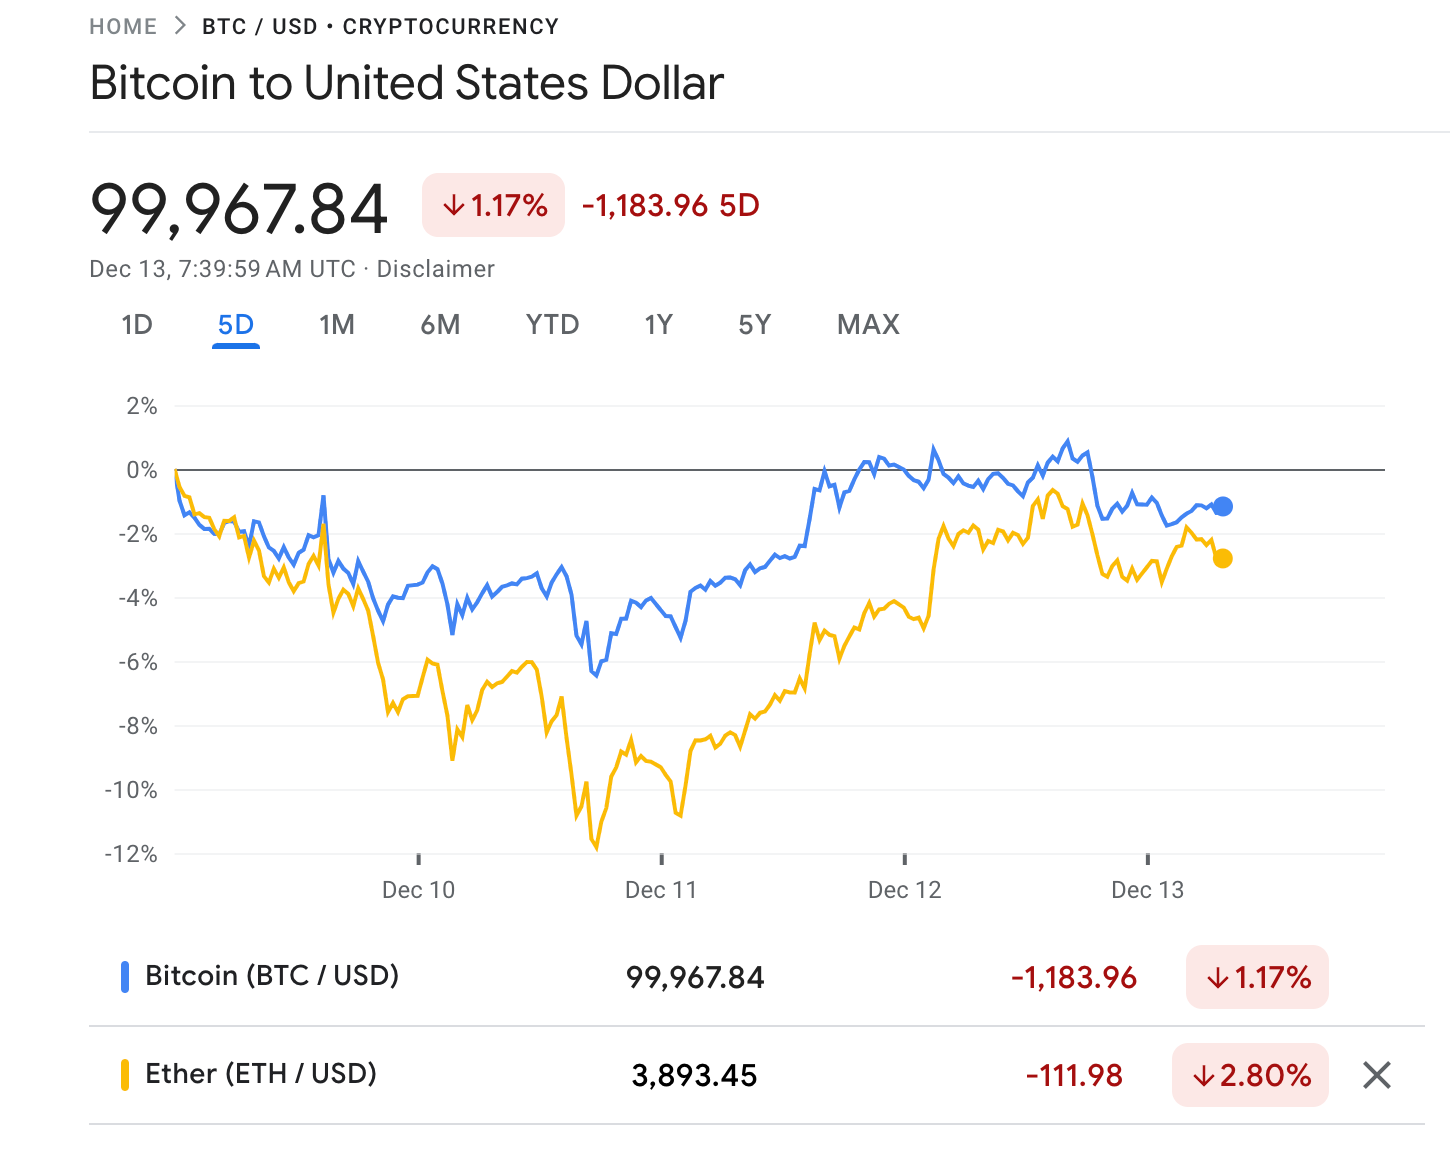Click the Bitcoin row 1.17% change badge
The width and height of the screenshot is (1450, 1154).
[1257, 977]
